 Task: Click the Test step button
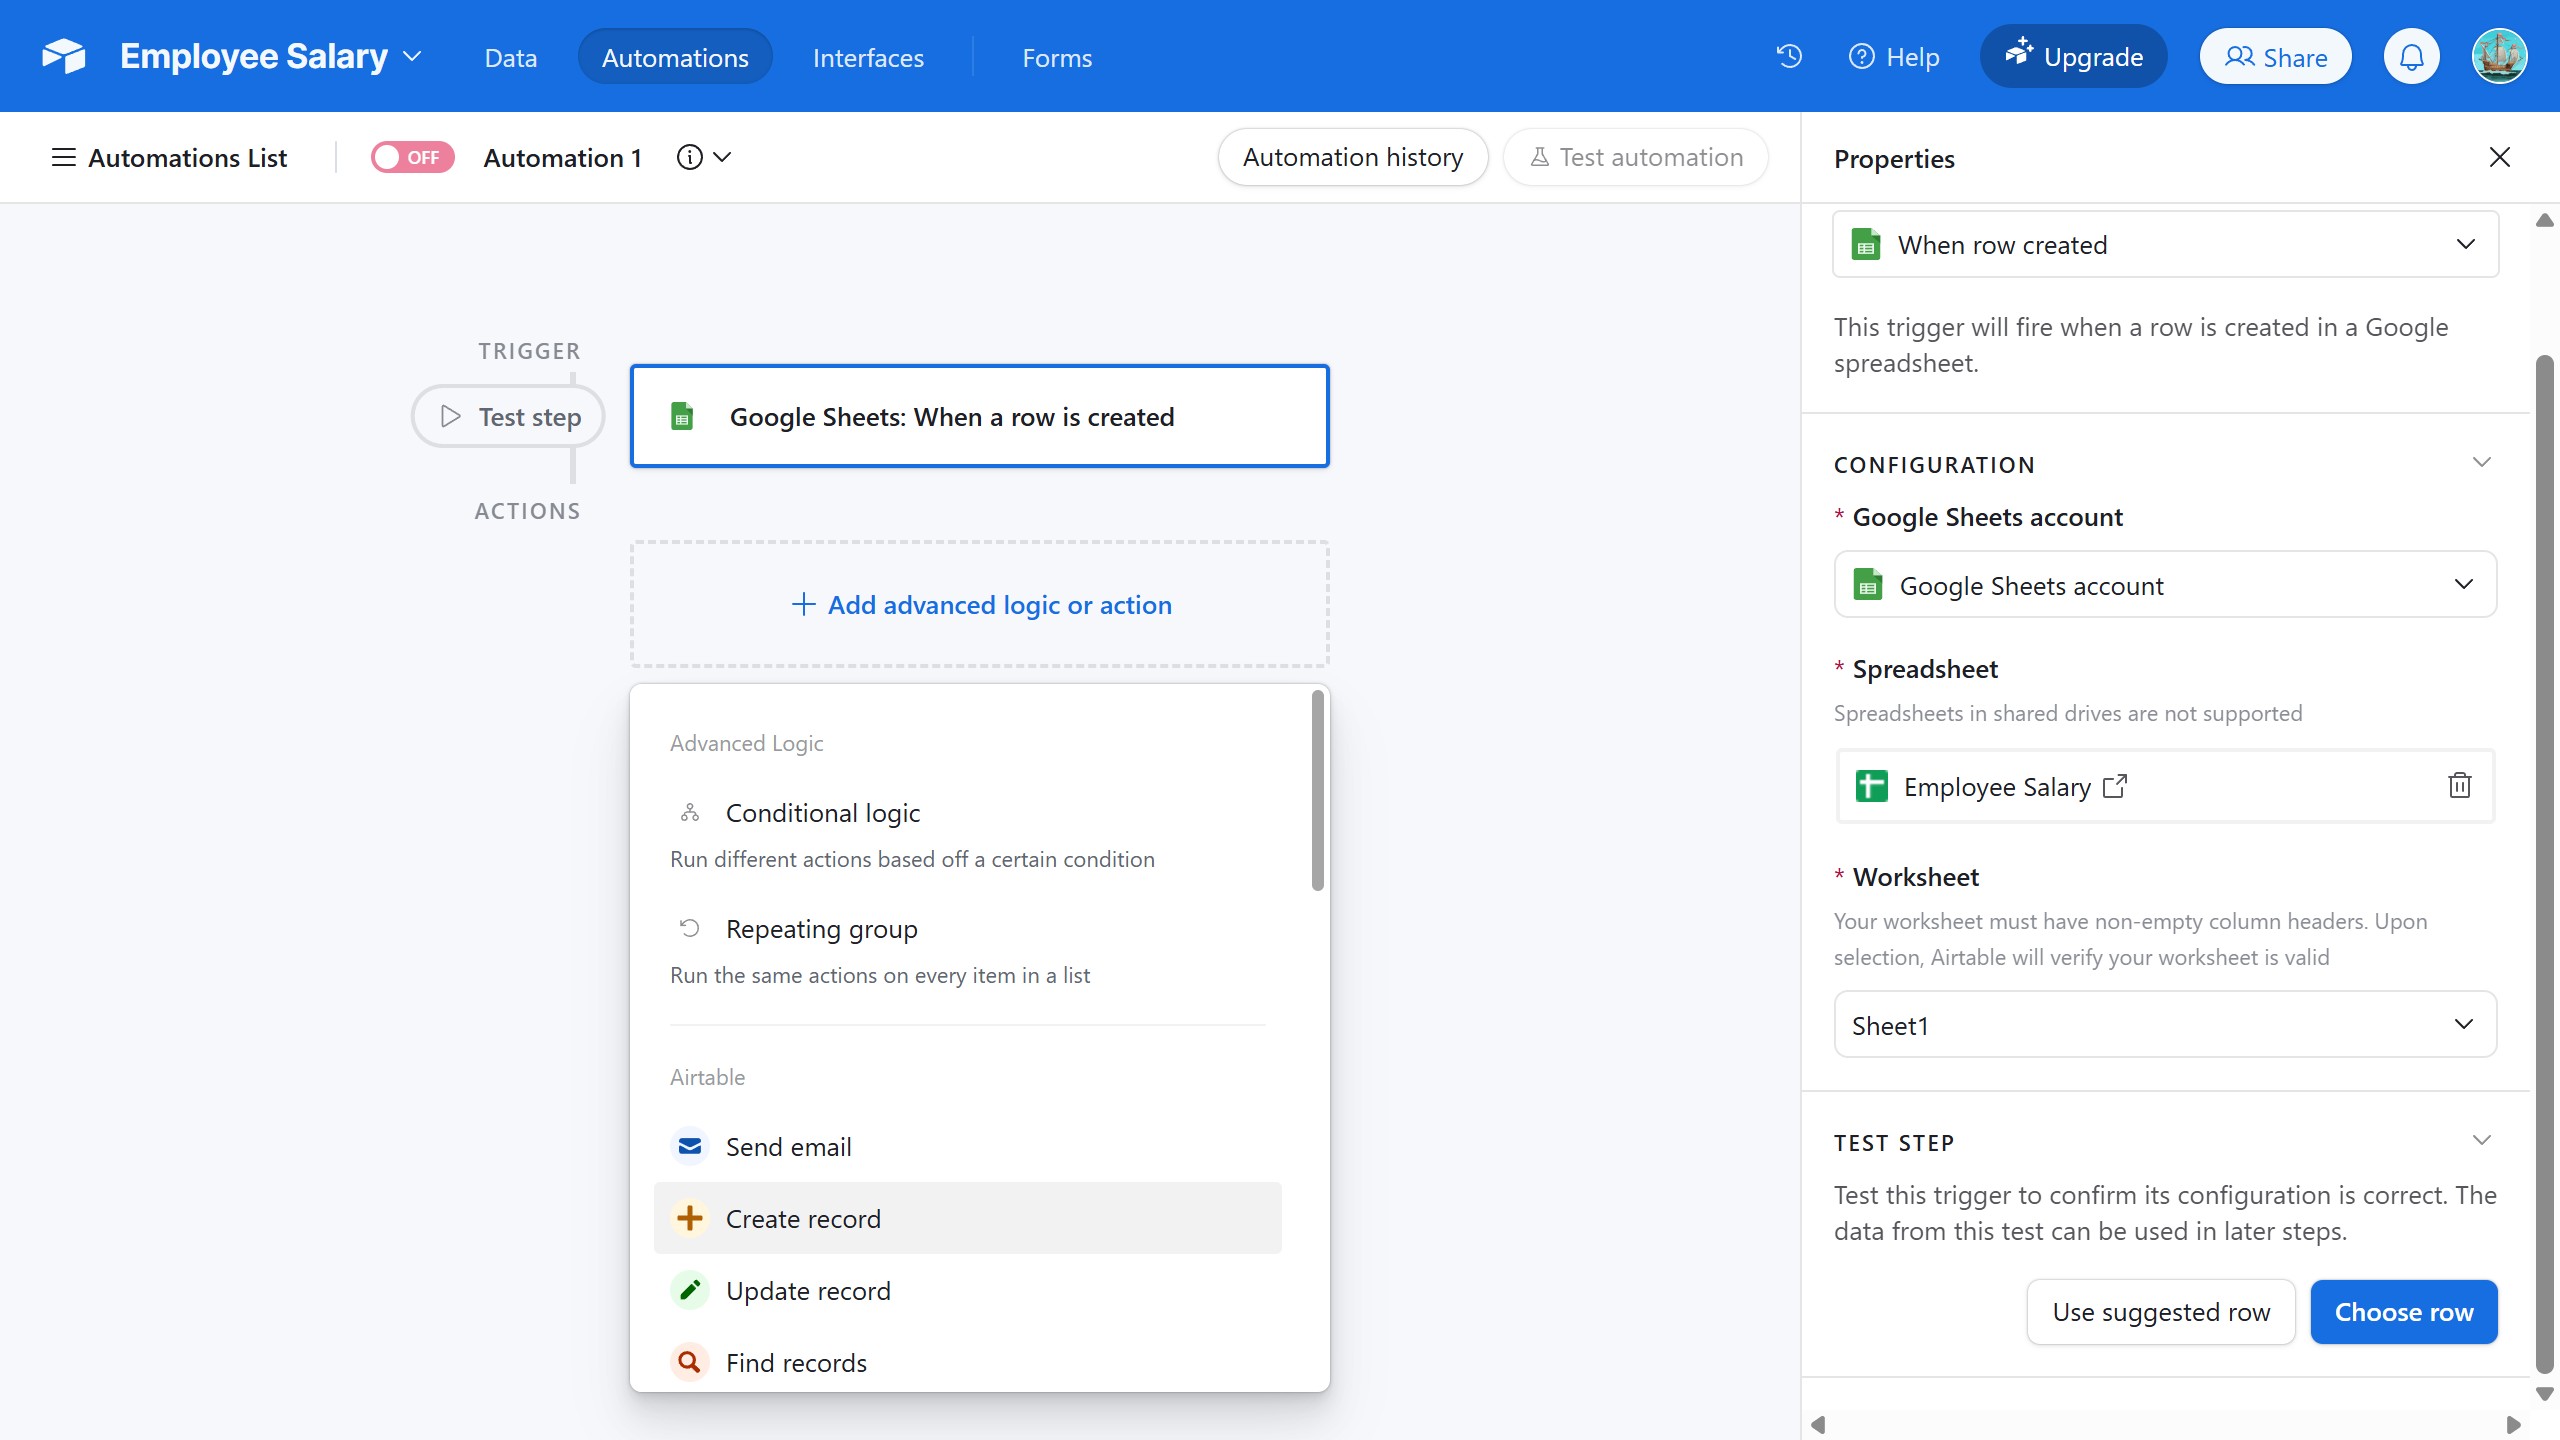click(508, 416)
